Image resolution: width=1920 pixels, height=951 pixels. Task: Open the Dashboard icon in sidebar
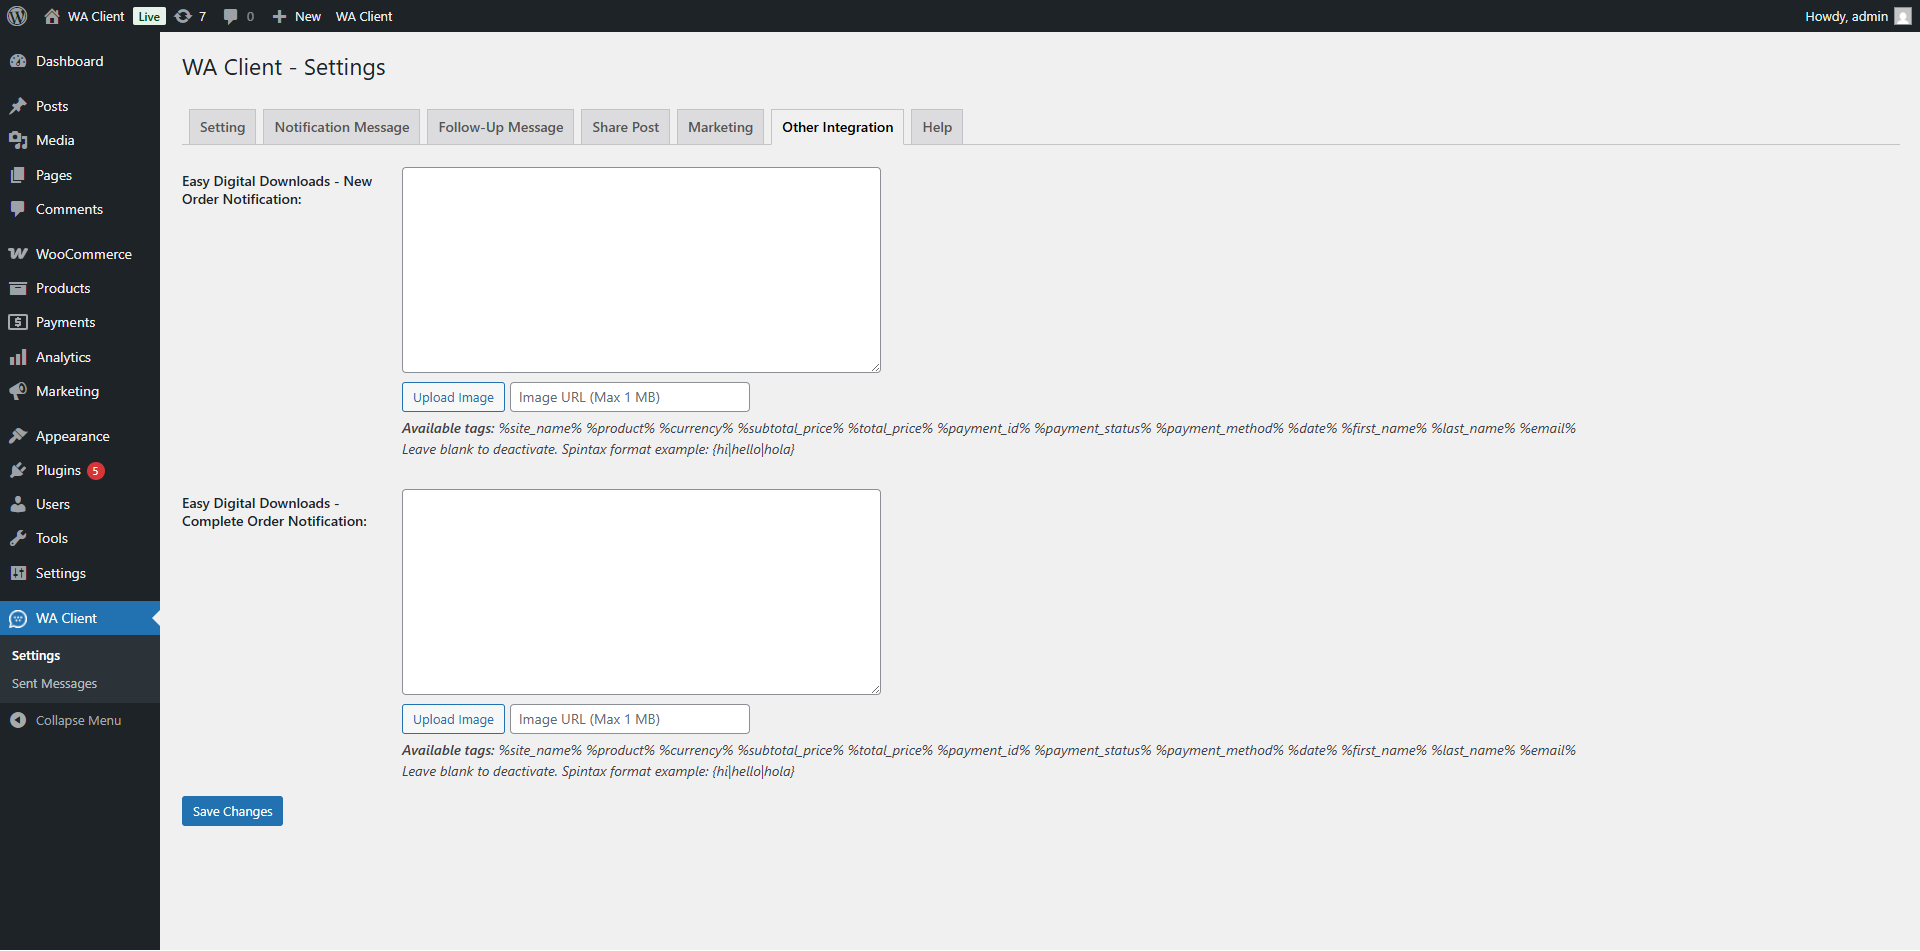18,61
